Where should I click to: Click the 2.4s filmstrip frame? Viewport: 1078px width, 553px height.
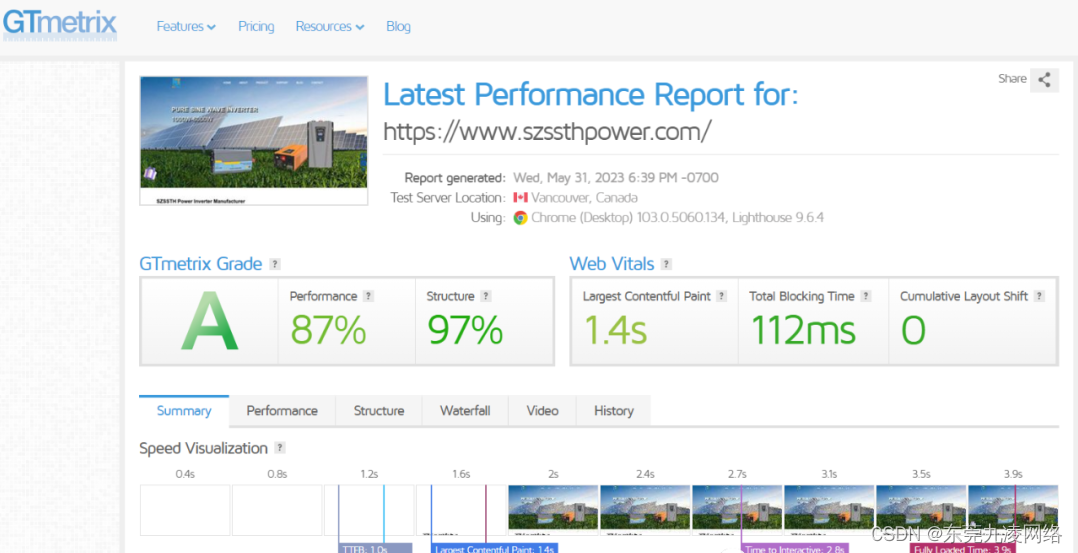click(645, 510)
